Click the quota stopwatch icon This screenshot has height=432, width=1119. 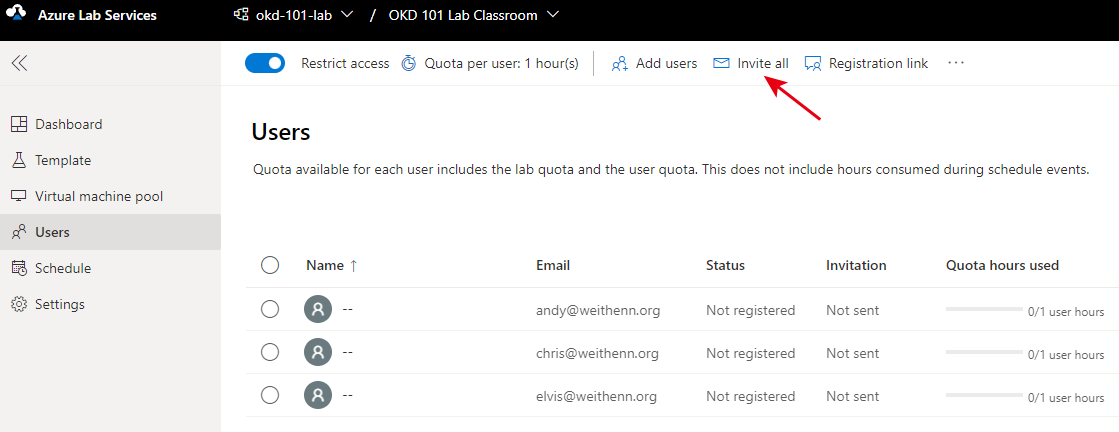click(x=408, y=64)
